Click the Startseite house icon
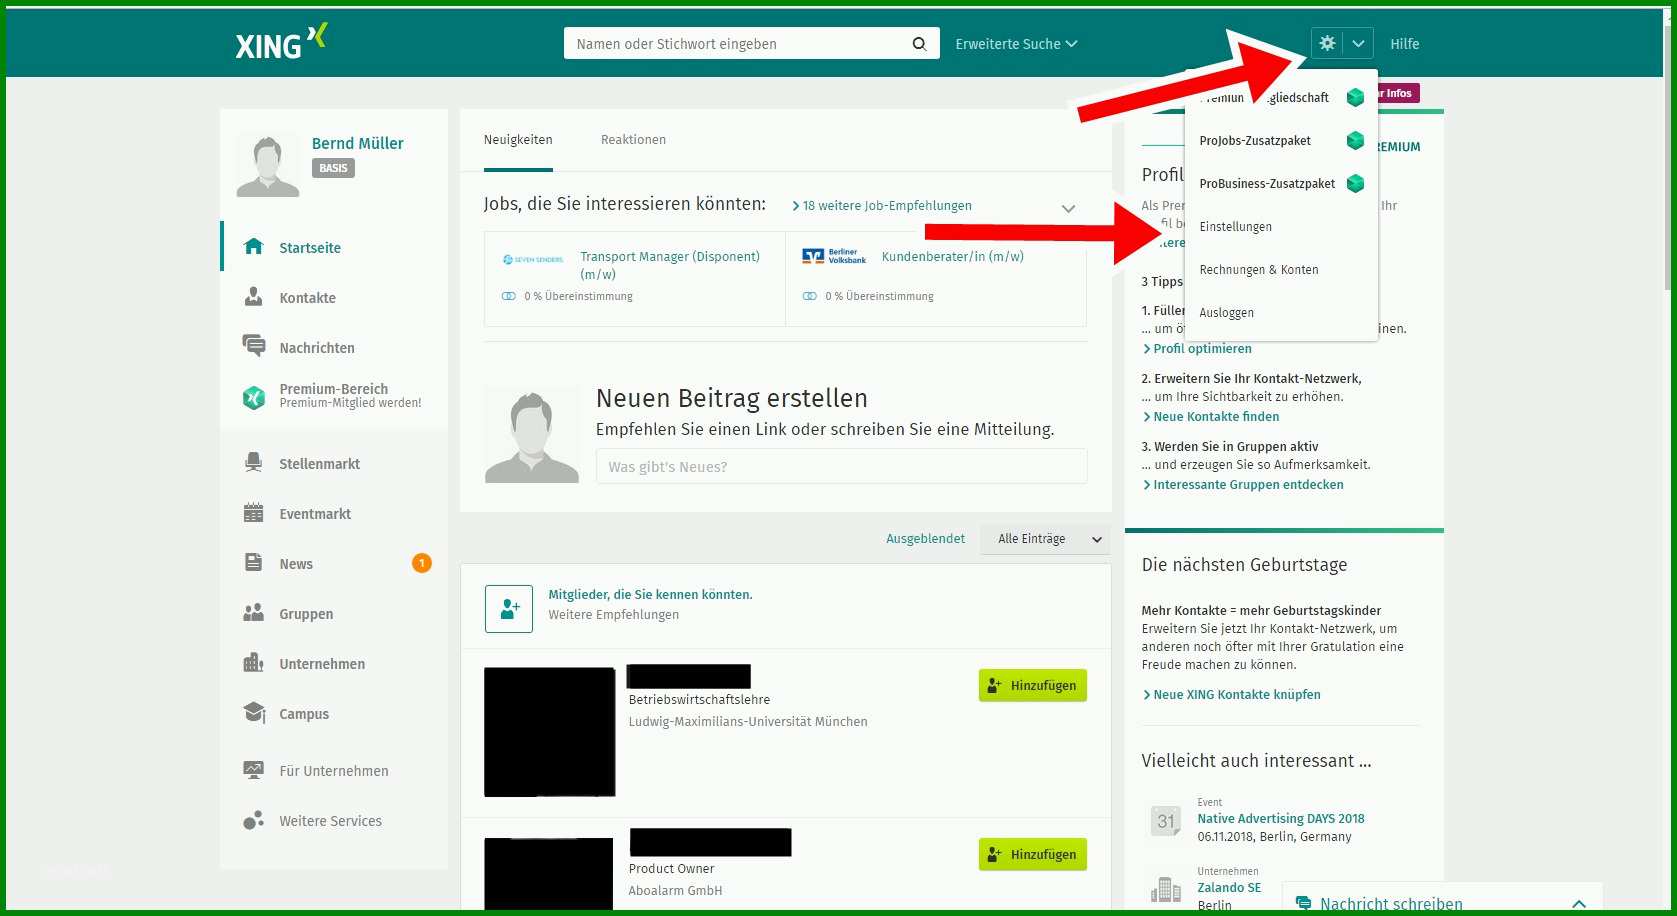The image size is (1677, 916). click(x=254, y=247)
